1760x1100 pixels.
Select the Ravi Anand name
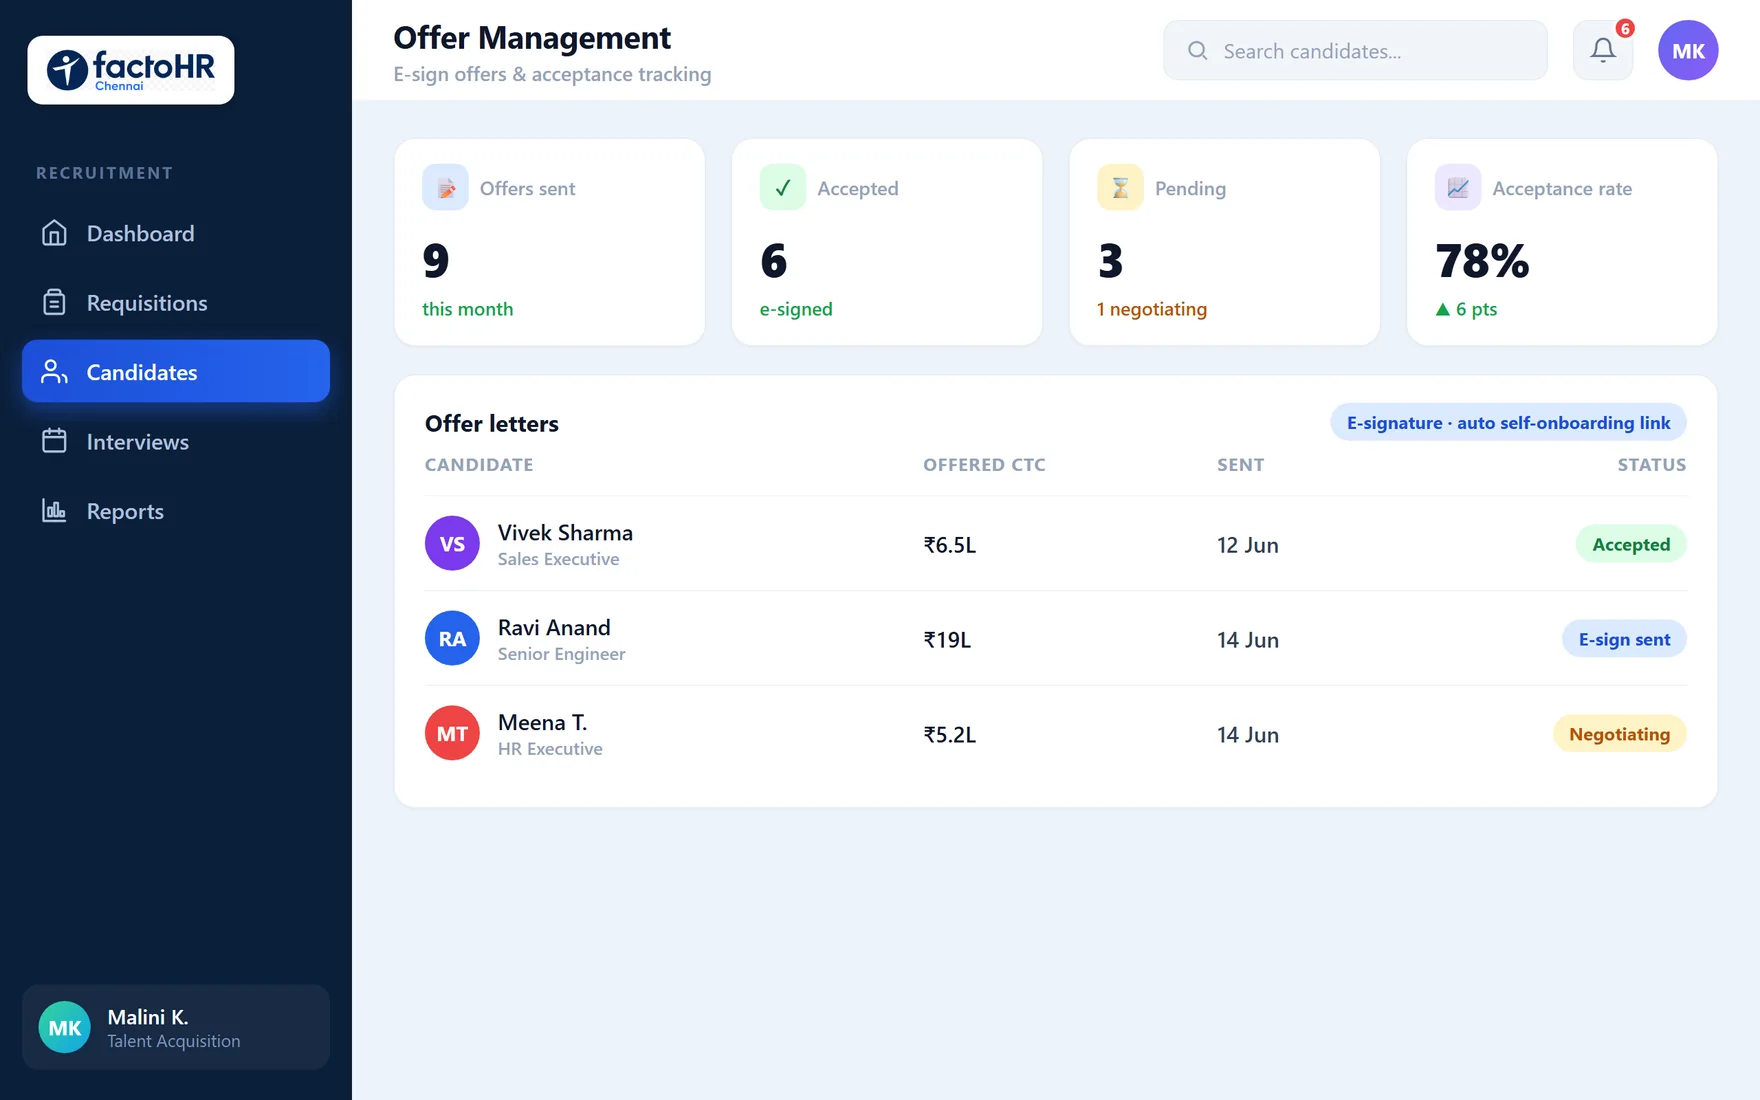point(554,627)
